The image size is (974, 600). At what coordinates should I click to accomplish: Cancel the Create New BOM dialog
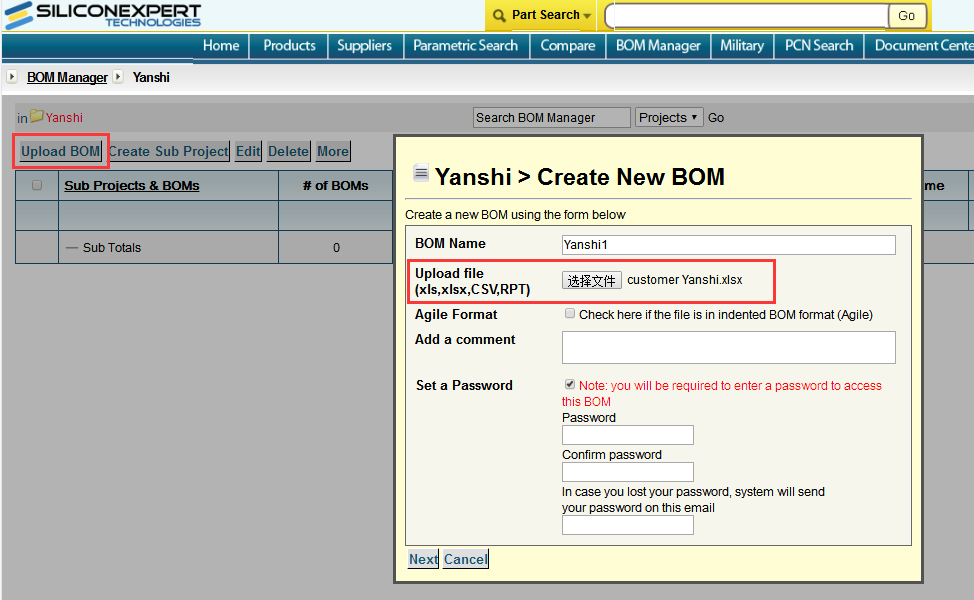pyautogui.click(x=465, y=559)
